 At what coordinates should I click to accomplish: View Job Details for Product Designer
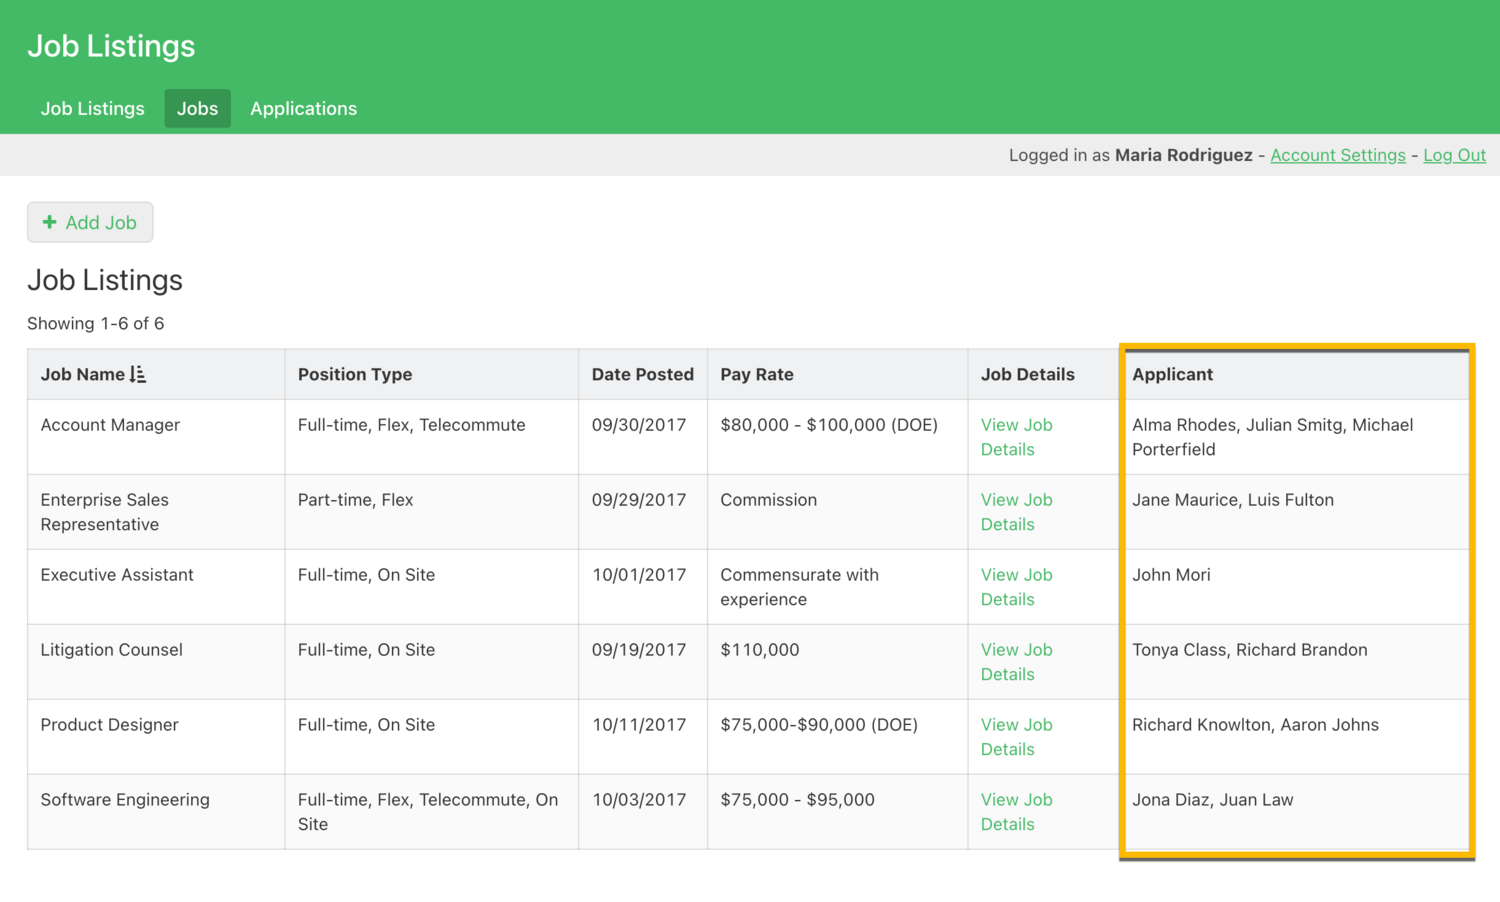click(1016, 737)
